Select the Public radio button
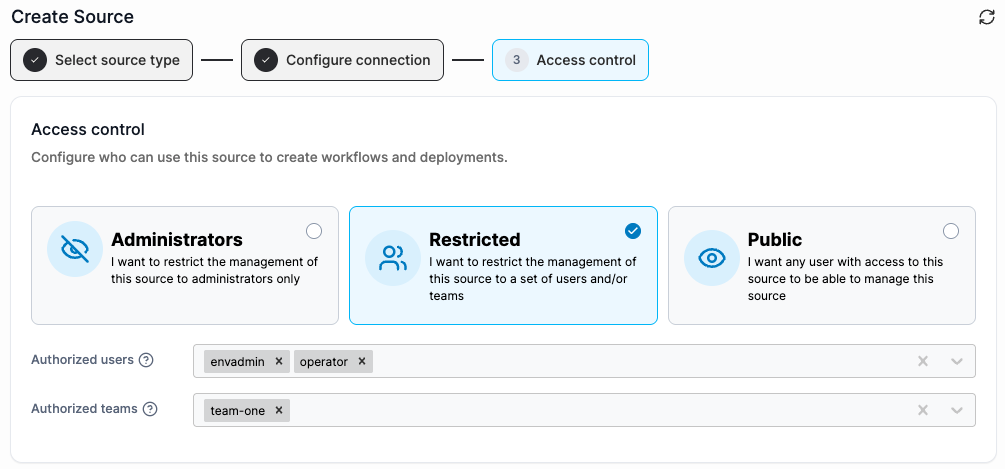The width and height of the screenshot is (1005, 469). pos(951,231)
